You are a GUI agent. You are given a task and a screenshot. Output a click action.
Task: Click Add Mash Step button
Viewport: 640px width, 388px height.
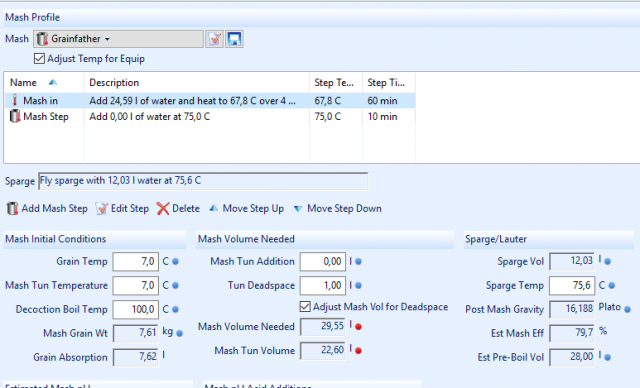[x=47, y=208]
